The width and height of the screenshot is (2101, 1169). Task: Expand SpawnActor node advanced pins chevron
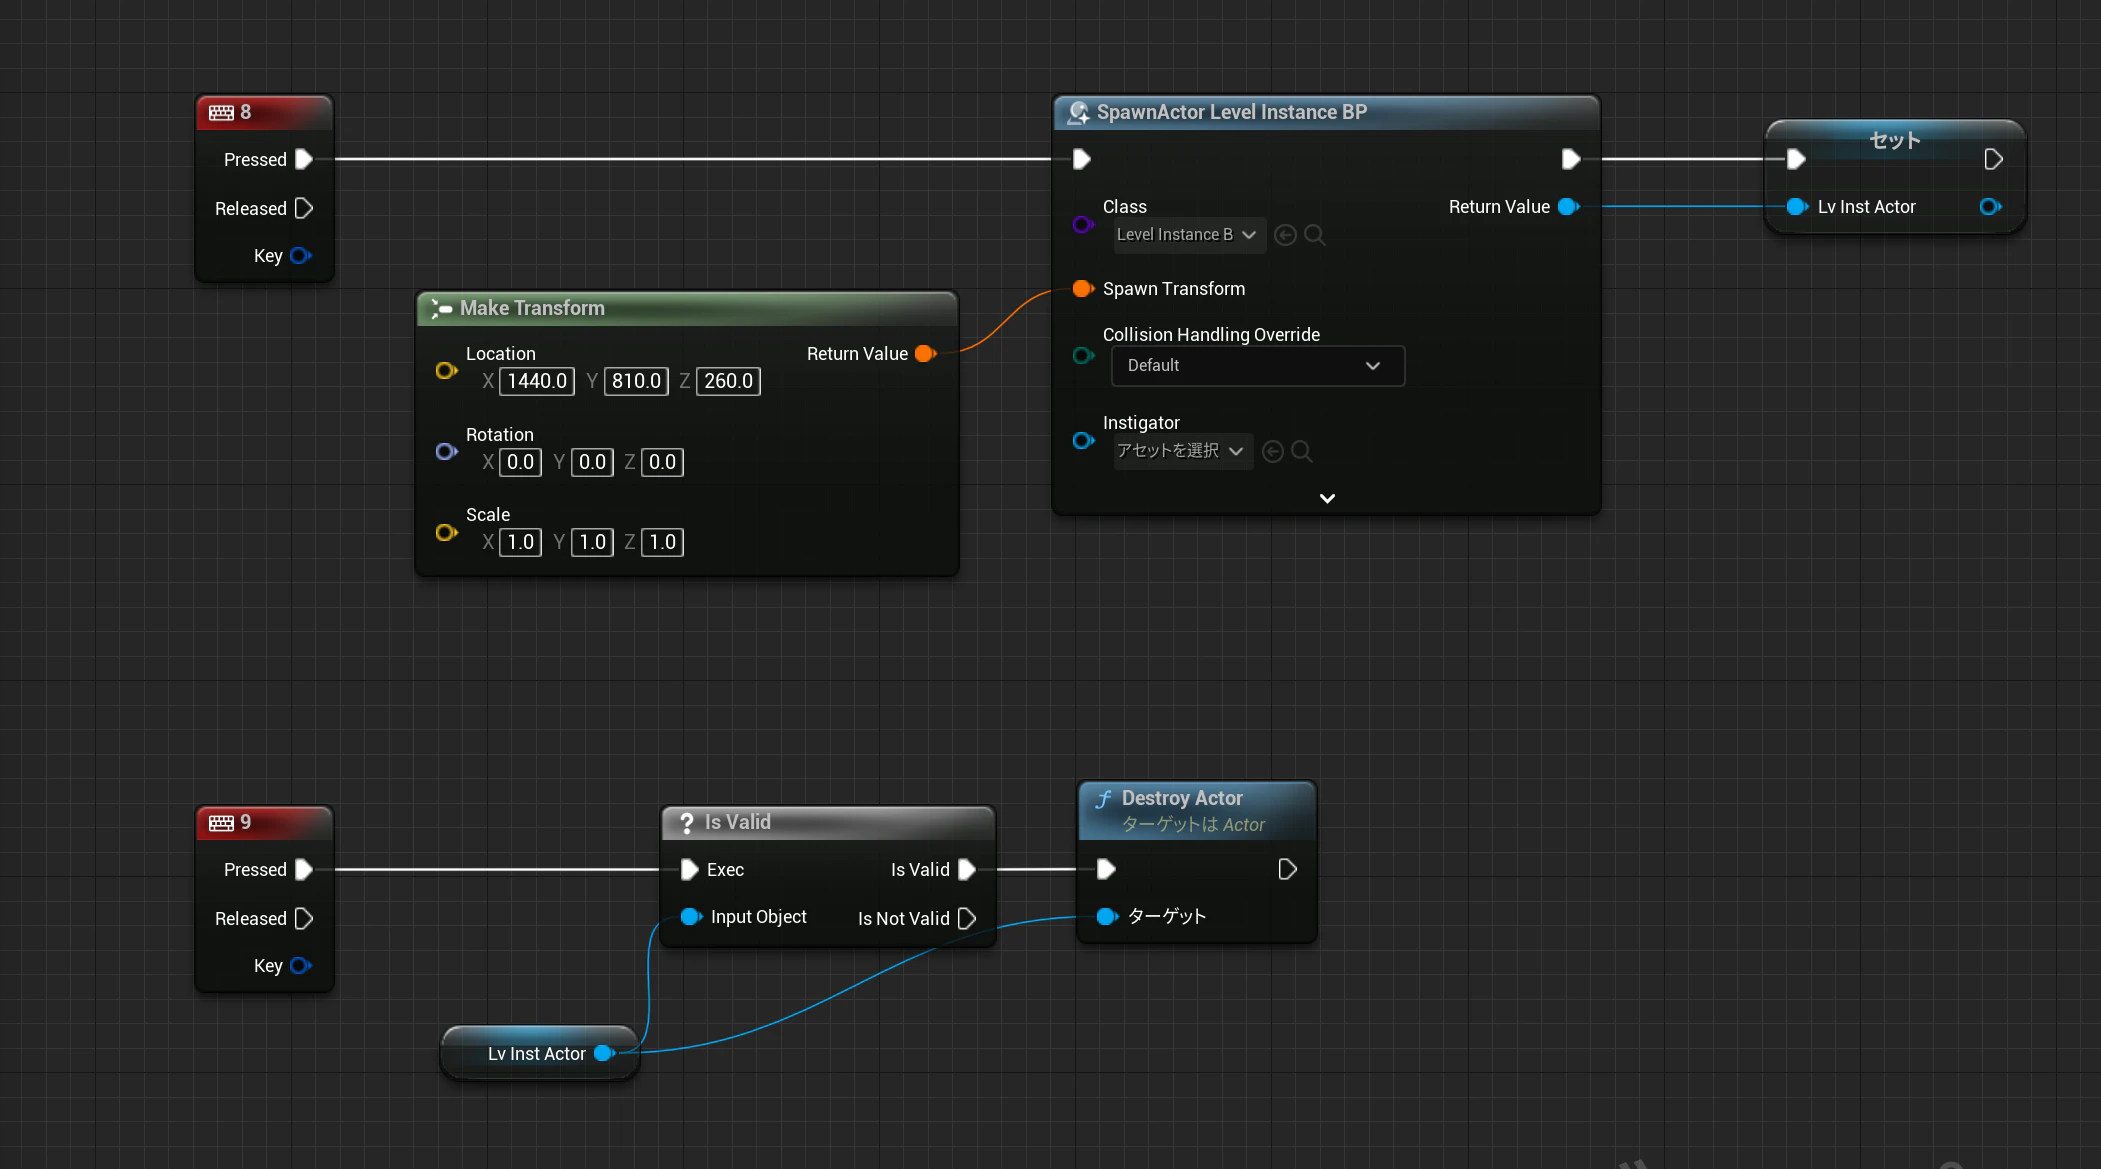click(x=1327, y=498)
